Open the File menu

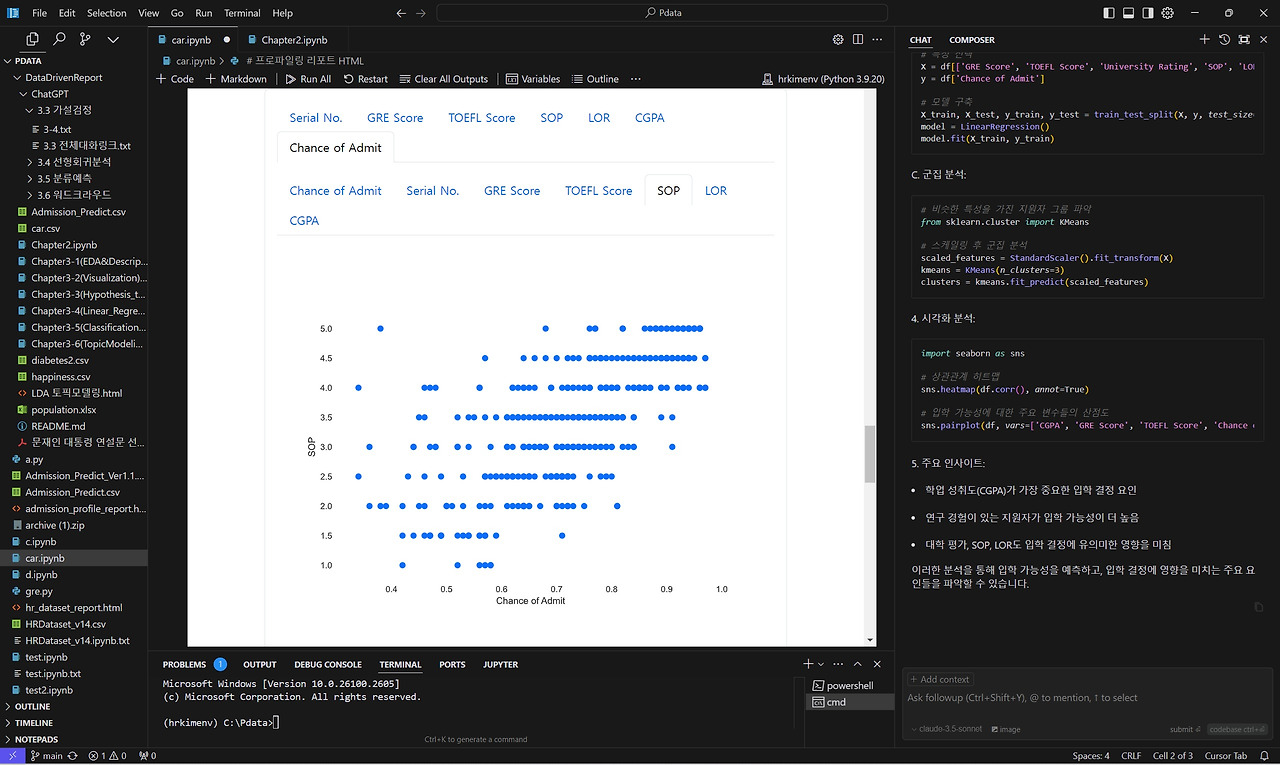point(40,13)
